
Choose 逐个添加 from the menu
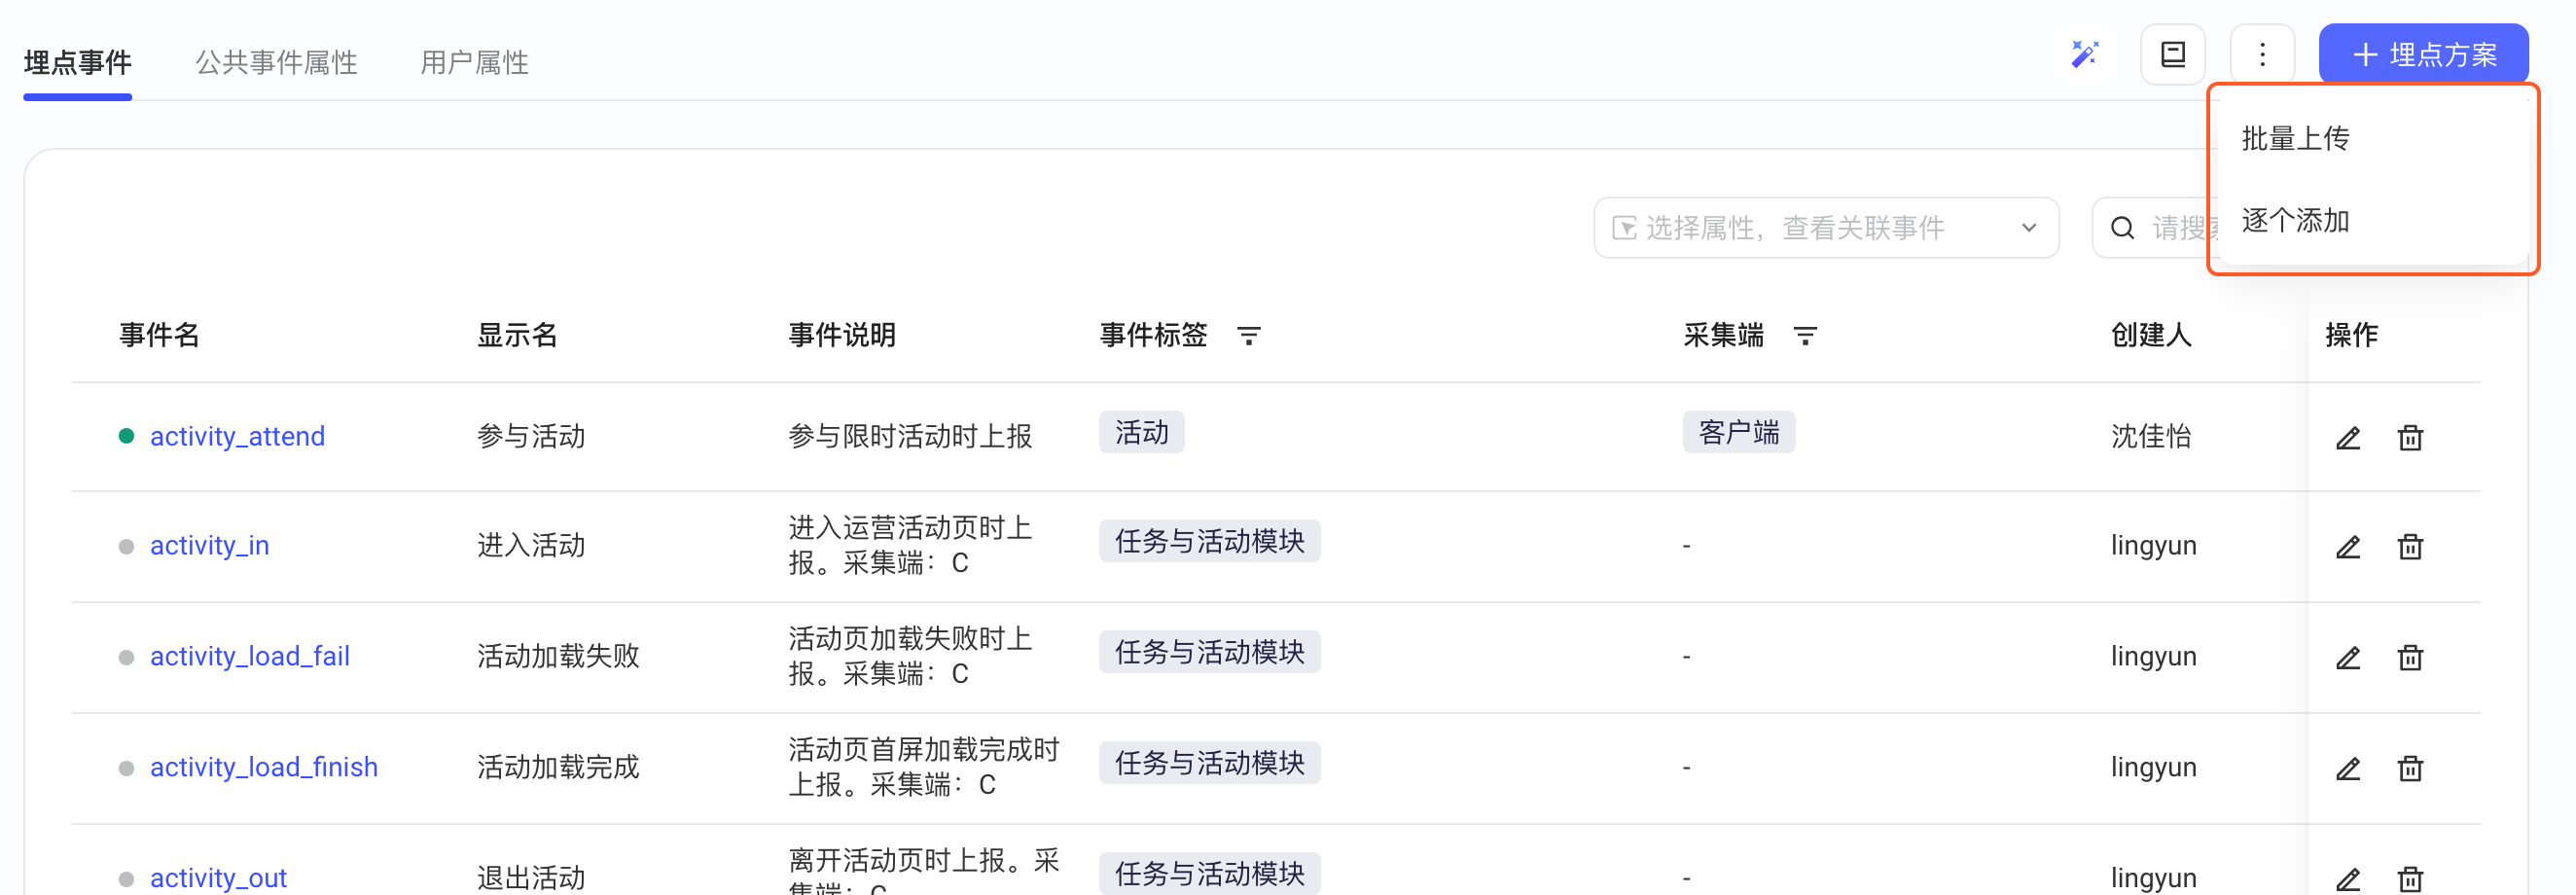click(x=2295, y=220)
